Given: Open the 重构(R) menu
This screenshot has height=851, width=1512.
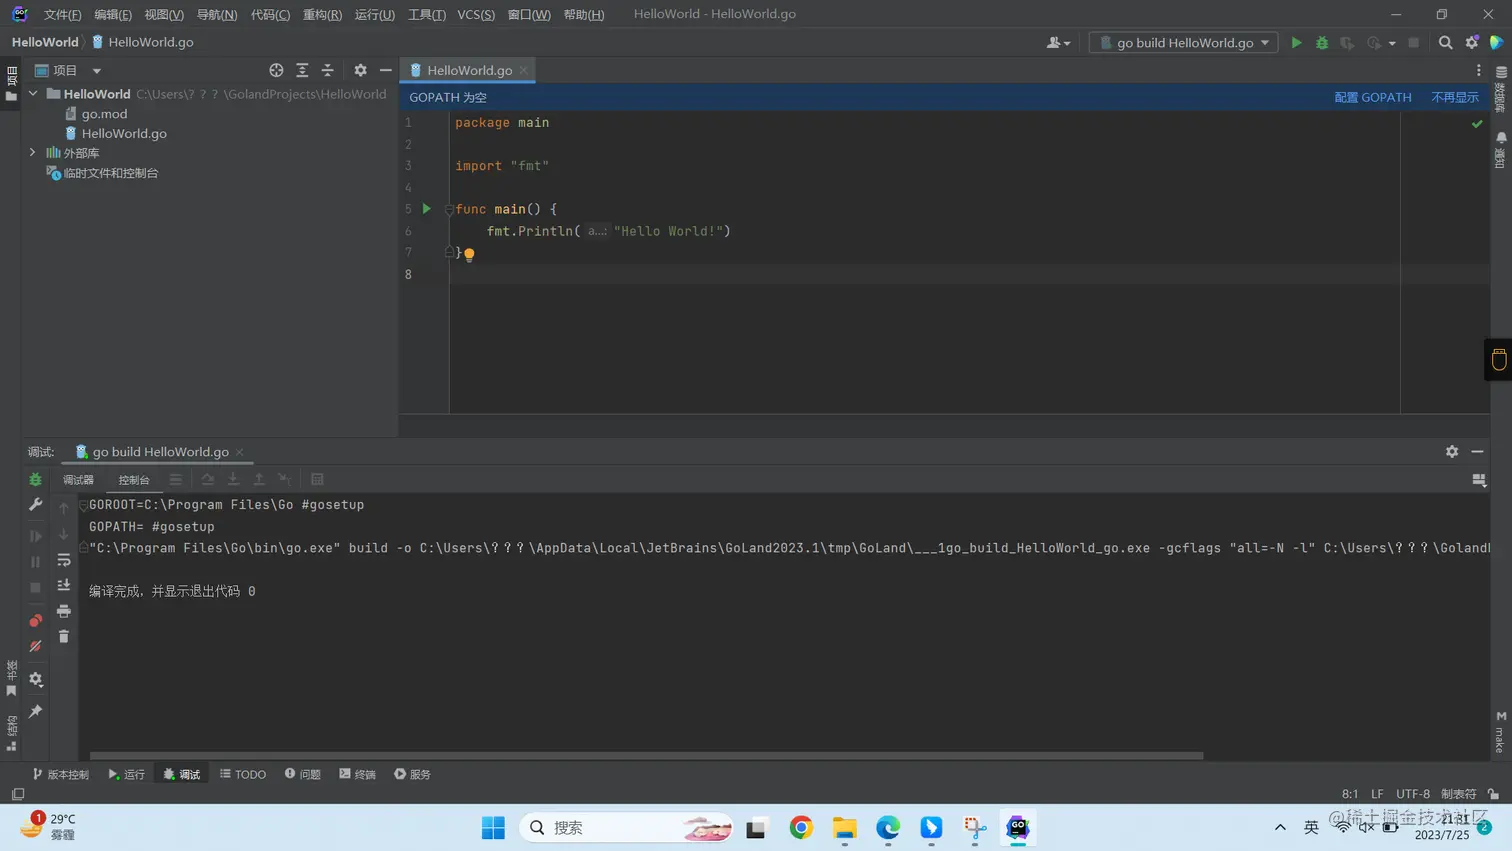Looking at the screenshot, I should click(x=322, y=14).
